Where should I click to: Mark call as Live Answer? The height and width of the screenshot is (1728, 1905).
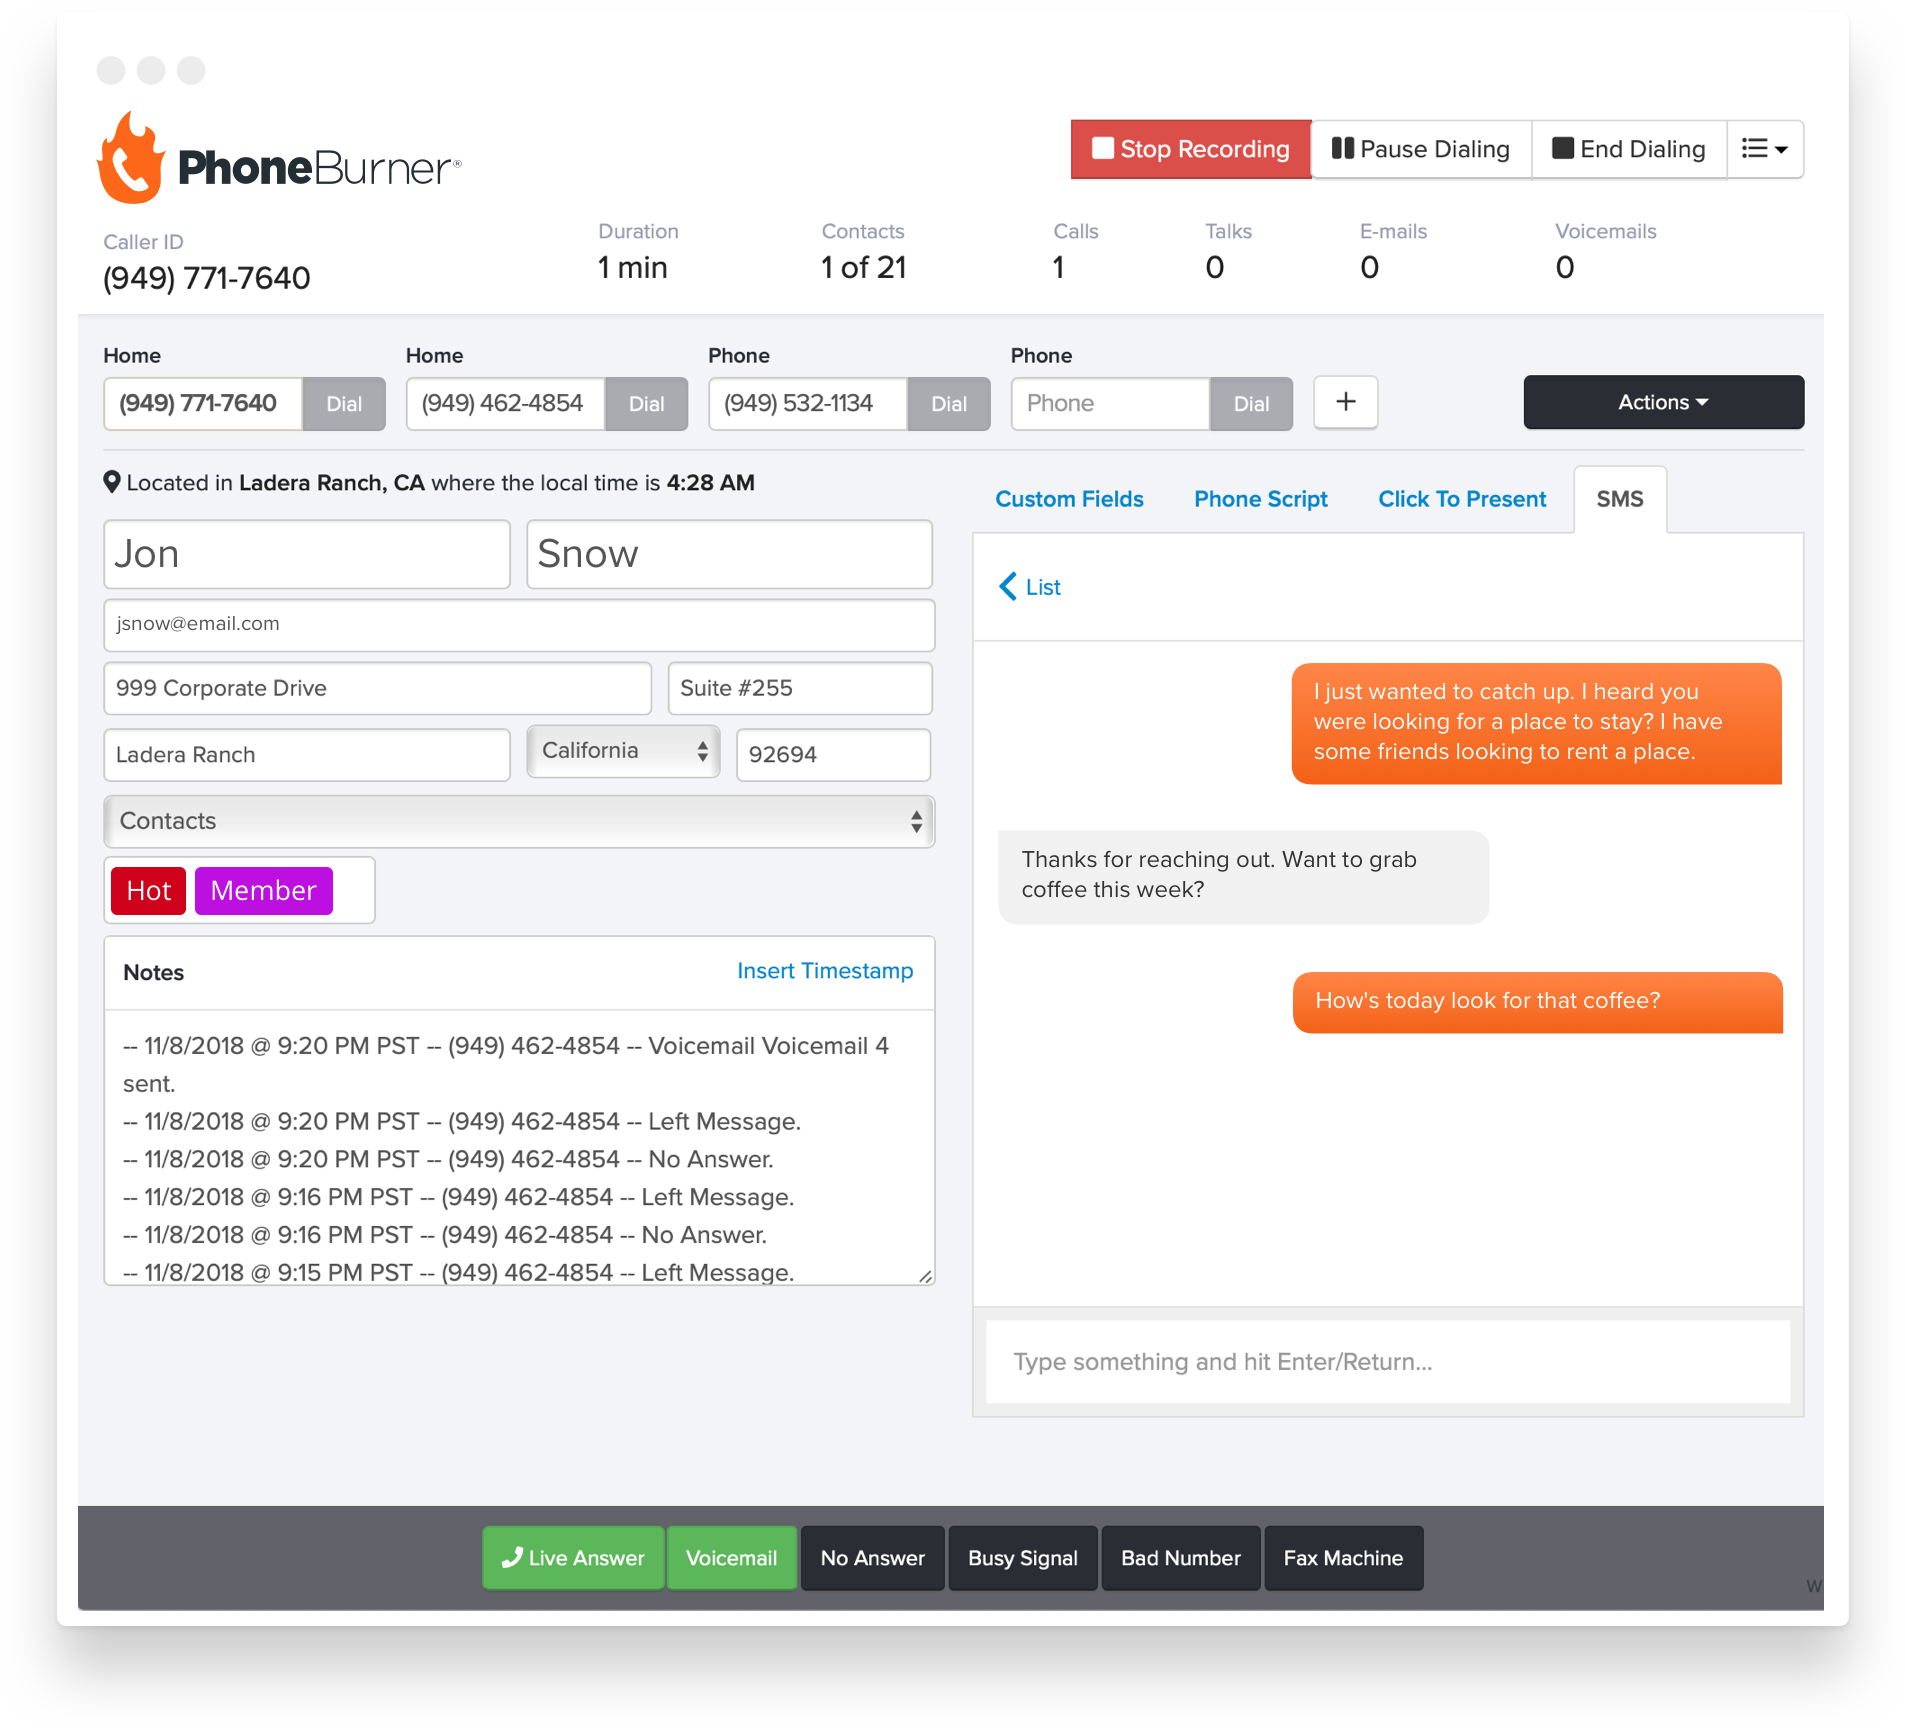coord(573,1557)
